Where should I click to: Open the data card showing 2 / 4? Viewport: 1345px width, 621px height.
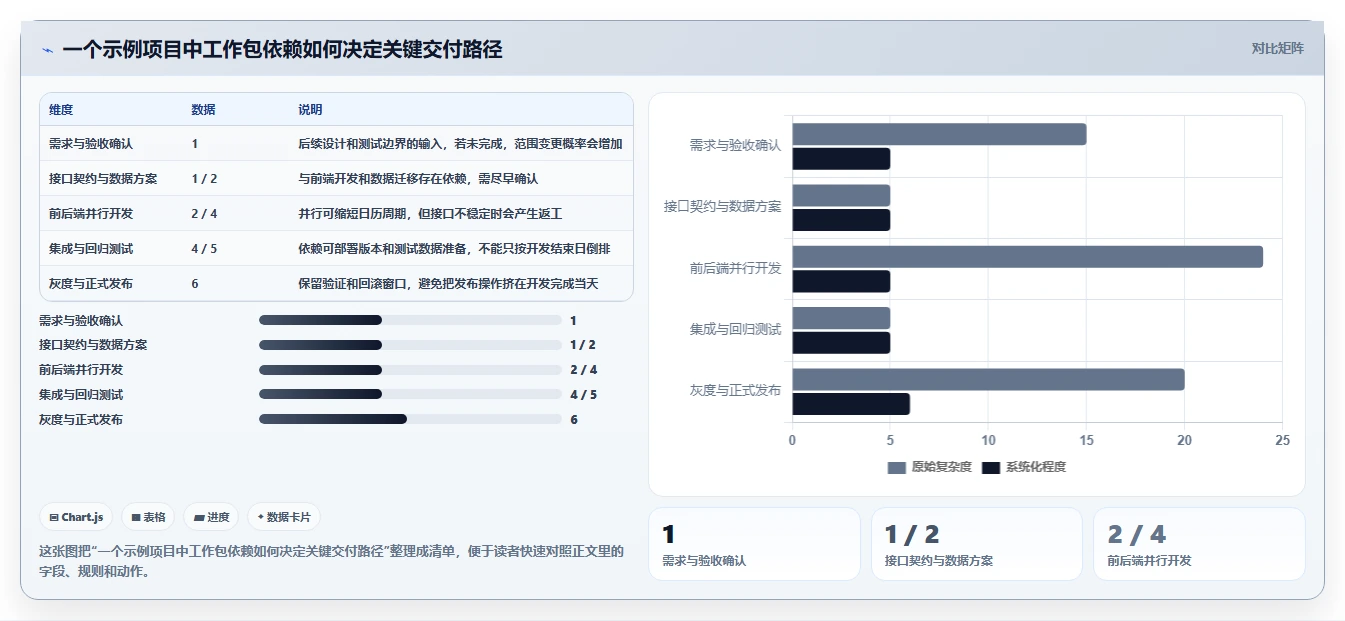tap(1199, 544)
